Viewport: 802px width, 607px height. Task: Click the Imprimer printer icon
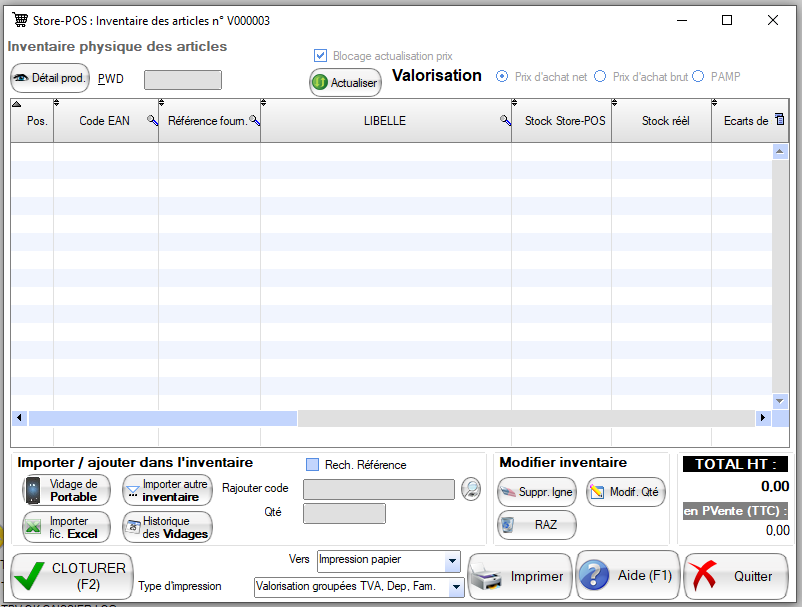(x=489, y=575)
